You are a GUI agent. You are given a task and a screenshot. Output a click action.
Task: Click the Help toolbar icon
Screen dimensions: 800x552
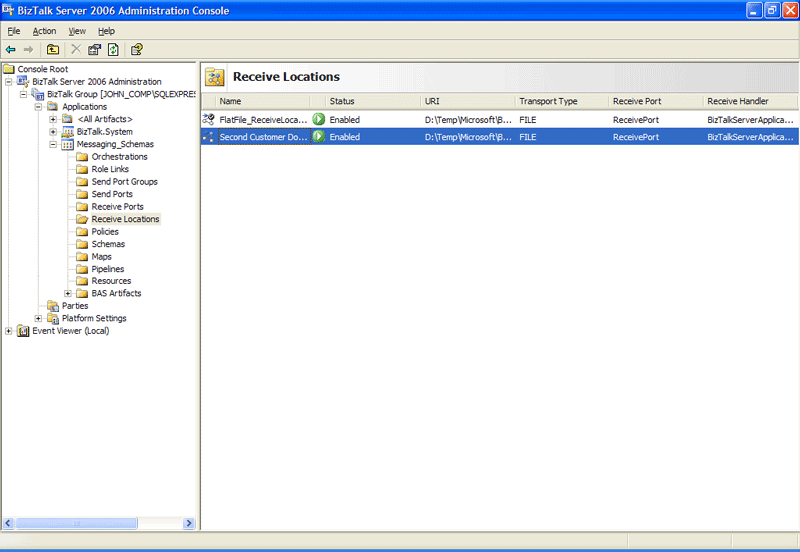137,49
